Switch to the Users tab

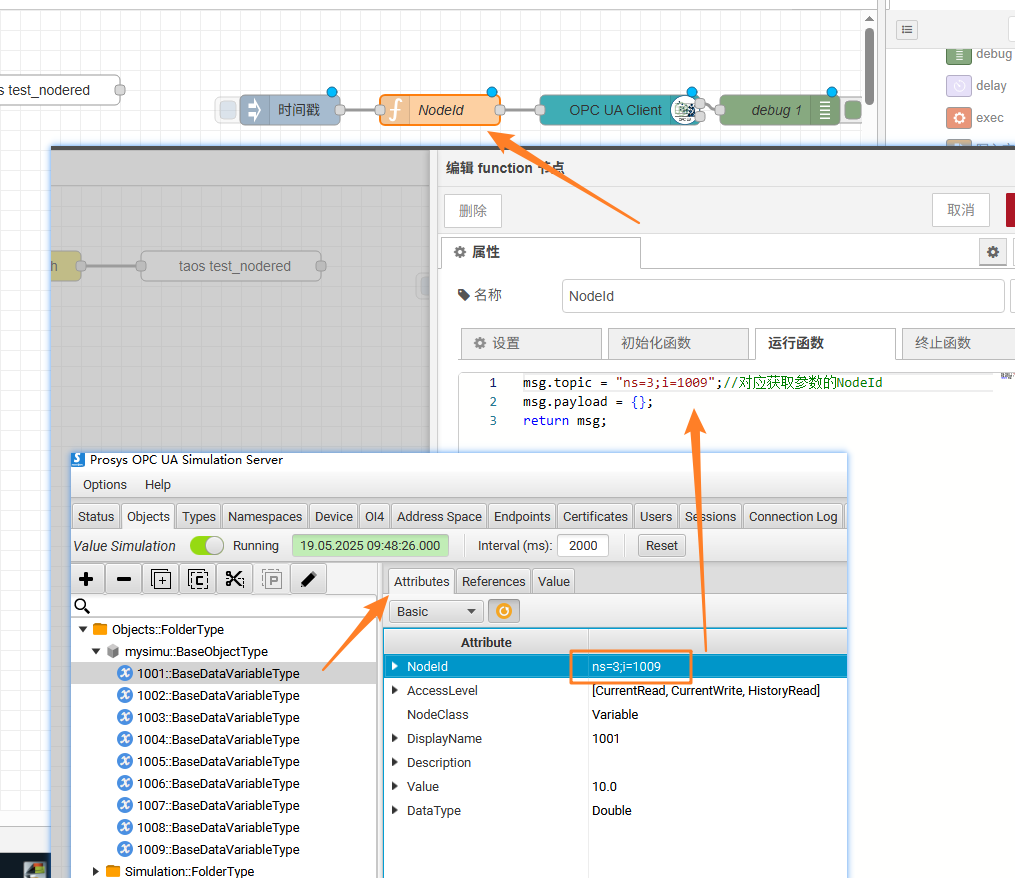coord(656,516)
